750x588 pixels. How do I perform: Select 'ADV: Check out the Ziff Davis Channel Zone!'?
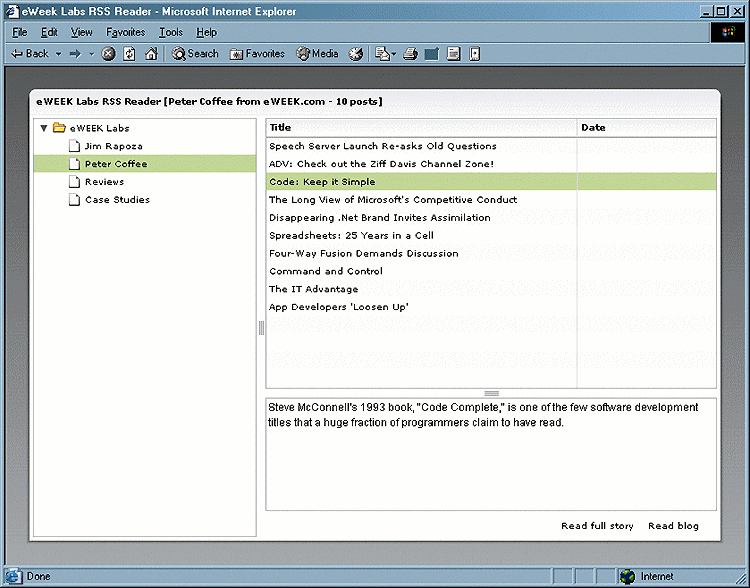point(491,164)
